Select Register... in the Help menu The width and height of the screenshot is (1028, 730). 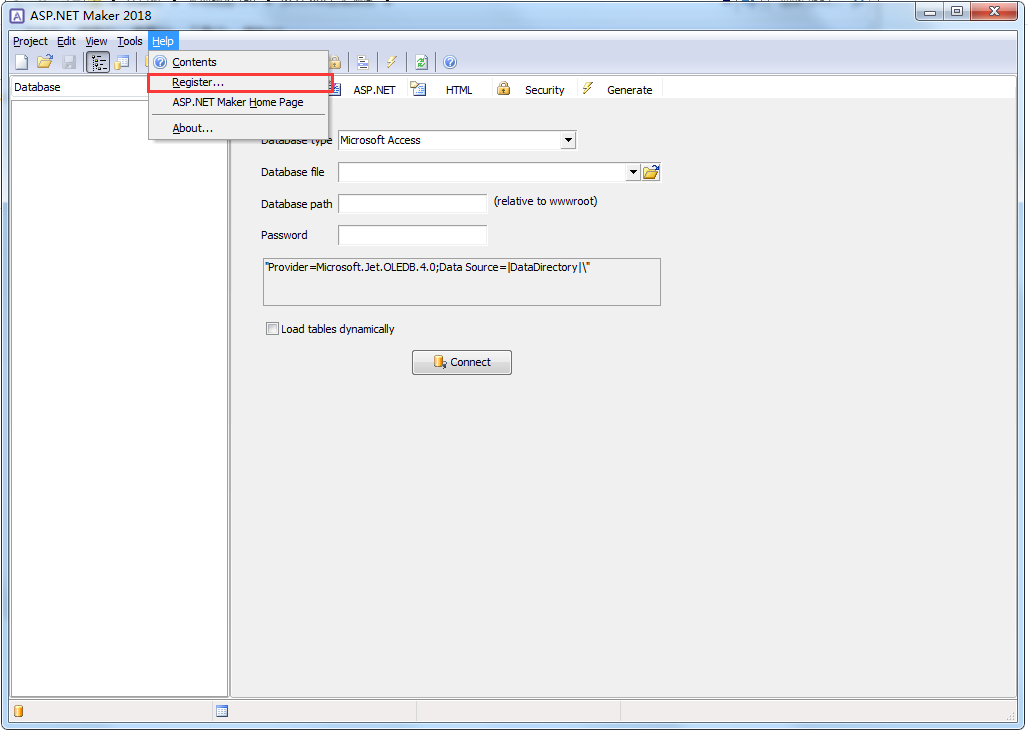(240, 83)
